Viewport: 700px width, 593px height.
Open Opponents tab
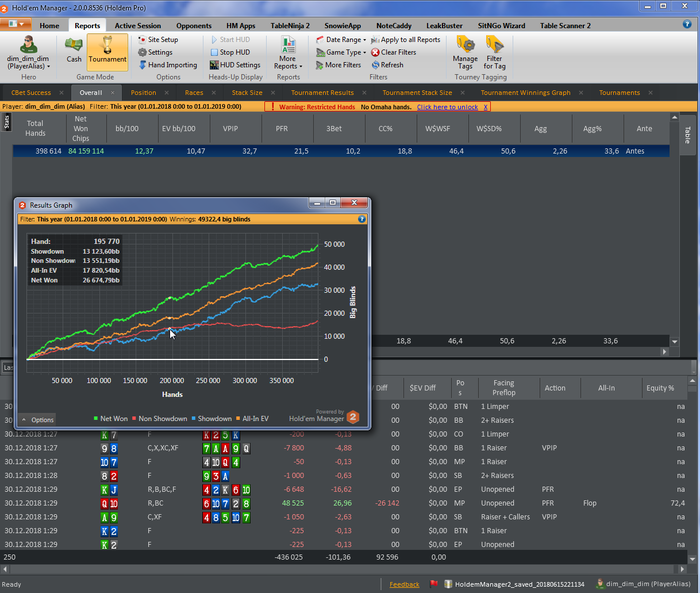tap(194, 25)
